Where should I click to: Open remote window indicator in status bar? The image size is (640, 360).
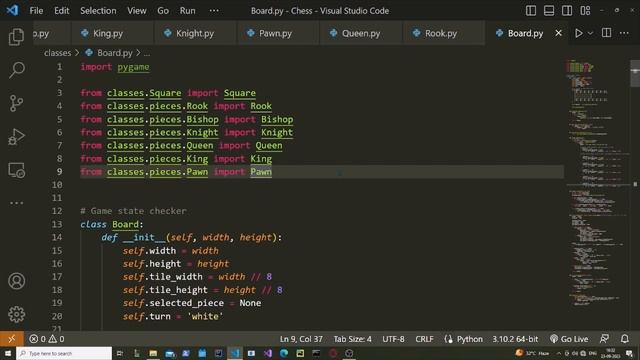pos(11,339)
